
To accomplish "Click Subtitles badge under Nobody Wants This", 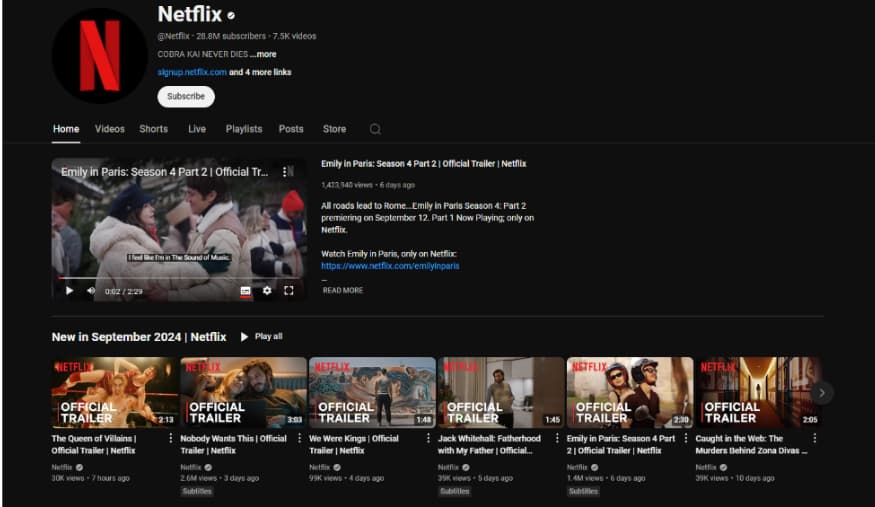I will [x=197, y=491].
